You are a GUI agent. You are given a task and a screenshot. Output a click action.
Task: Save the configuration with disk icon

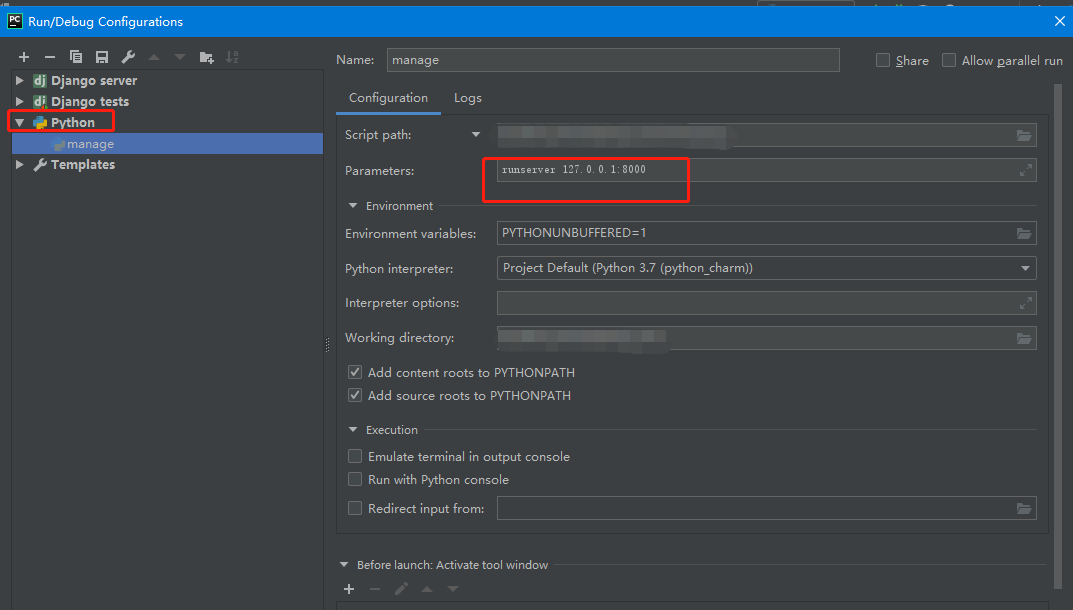(102, 57)
